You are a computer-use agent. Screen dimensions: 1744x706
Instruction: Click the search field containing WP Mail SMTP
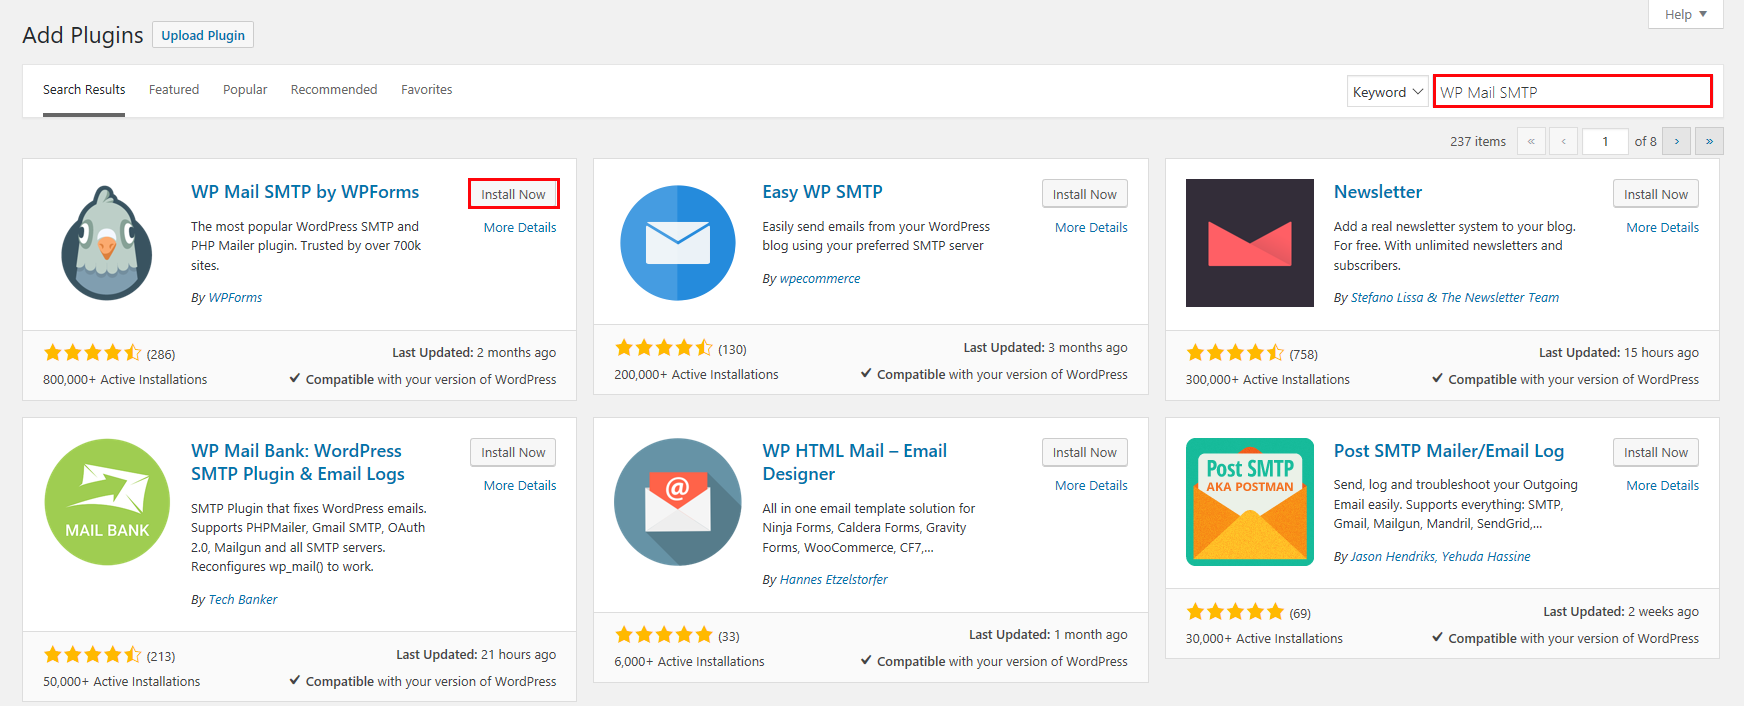tap(1573, 92)
